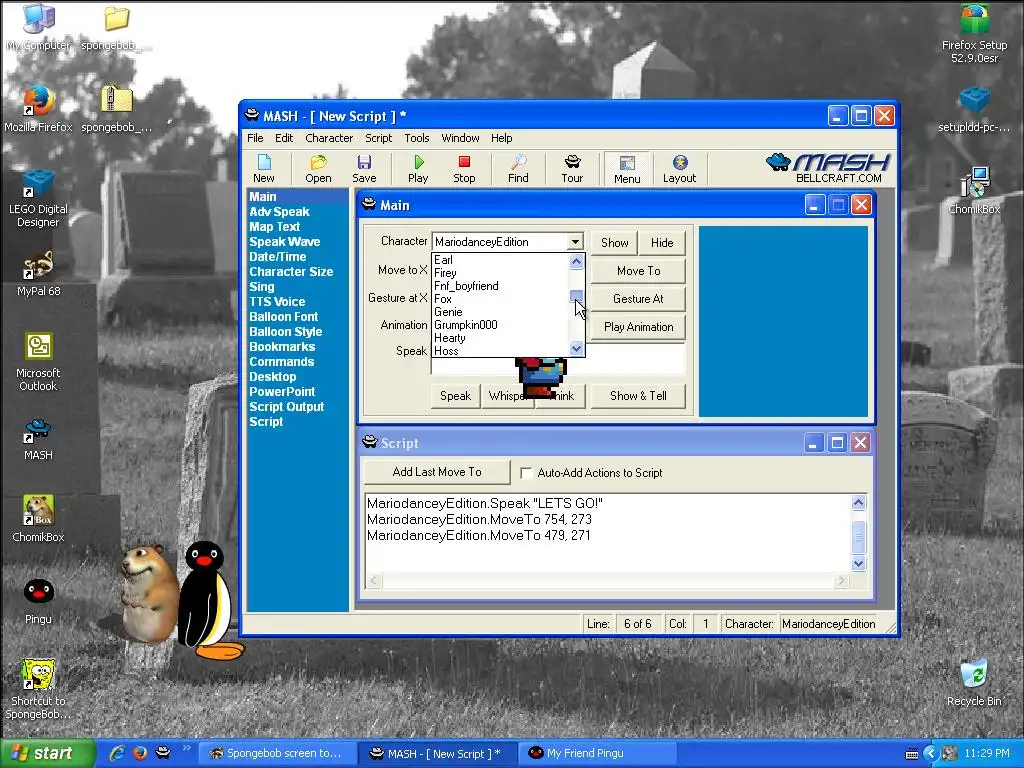
Task: Open My Computer desktop icon
Action: (x=39, y=27)
